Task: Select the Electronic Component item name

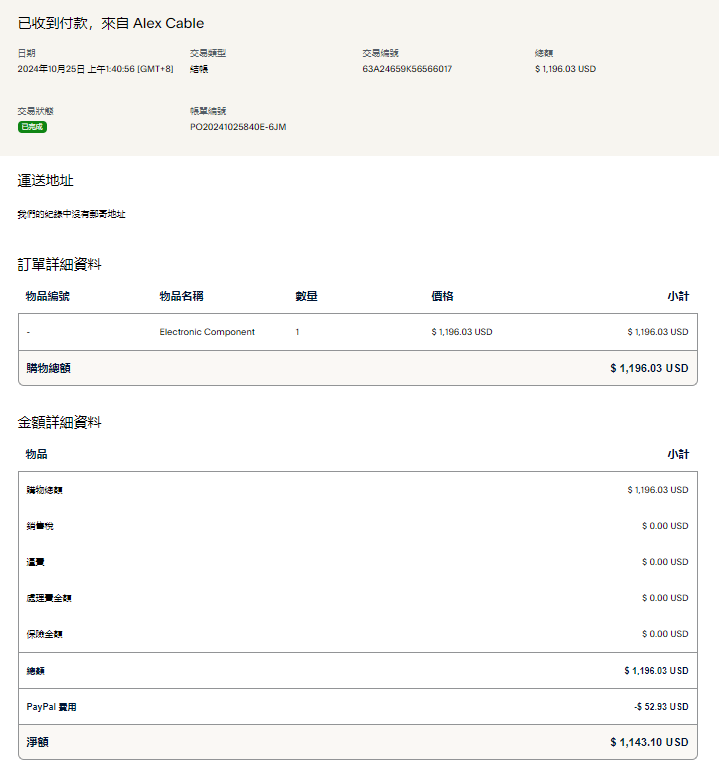Action: point(207,332)
